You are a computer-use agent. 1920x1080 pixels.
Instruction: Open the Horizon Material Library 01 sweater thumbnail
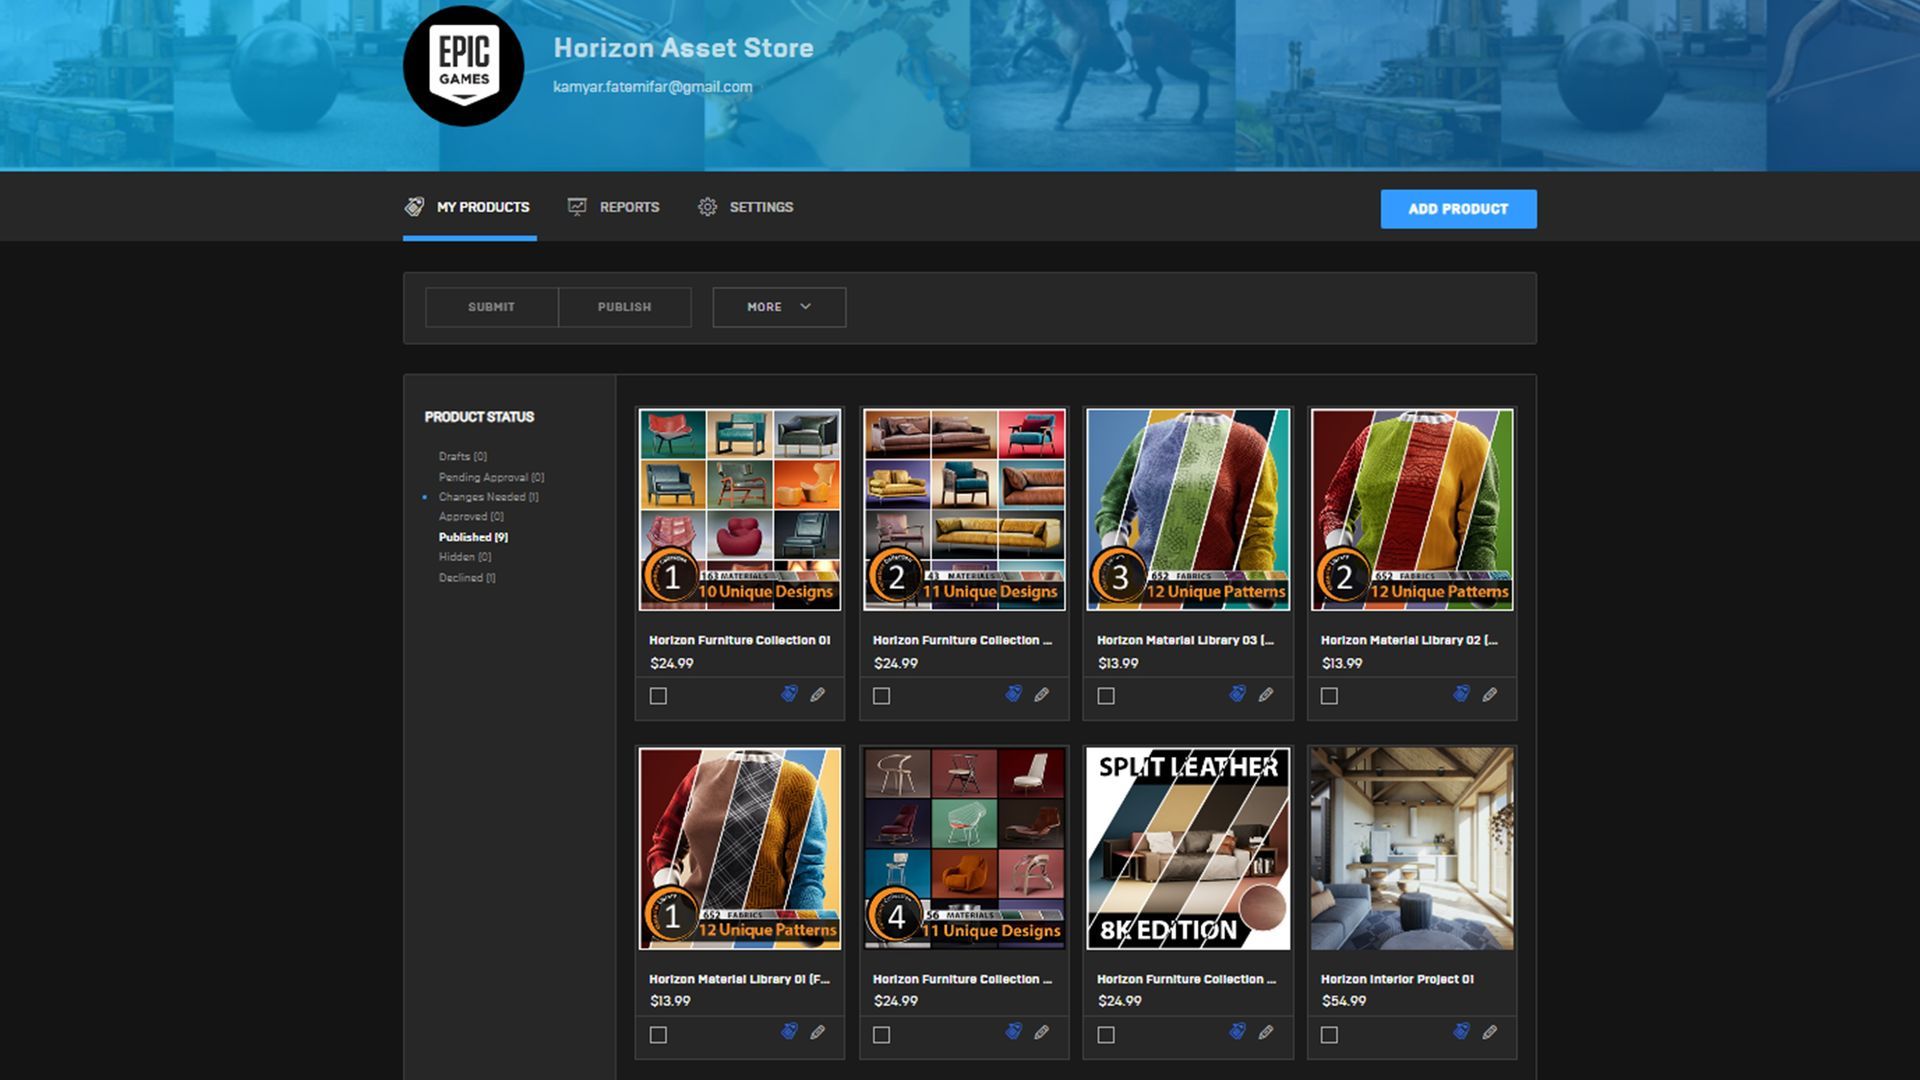tap(740, 848)
